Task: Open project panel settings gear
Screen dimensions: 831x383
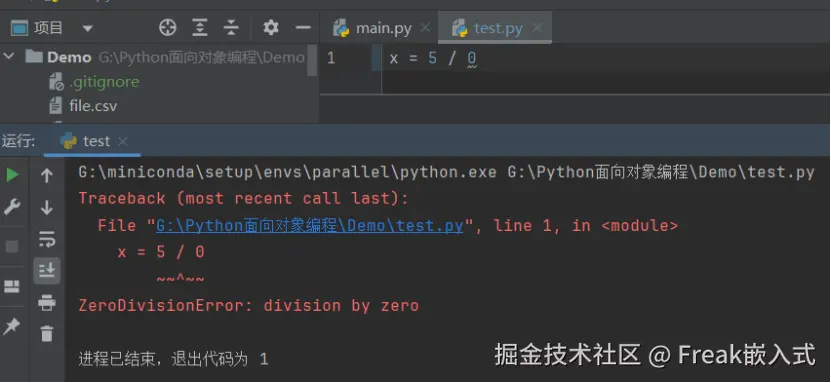Action: (271, 28)
